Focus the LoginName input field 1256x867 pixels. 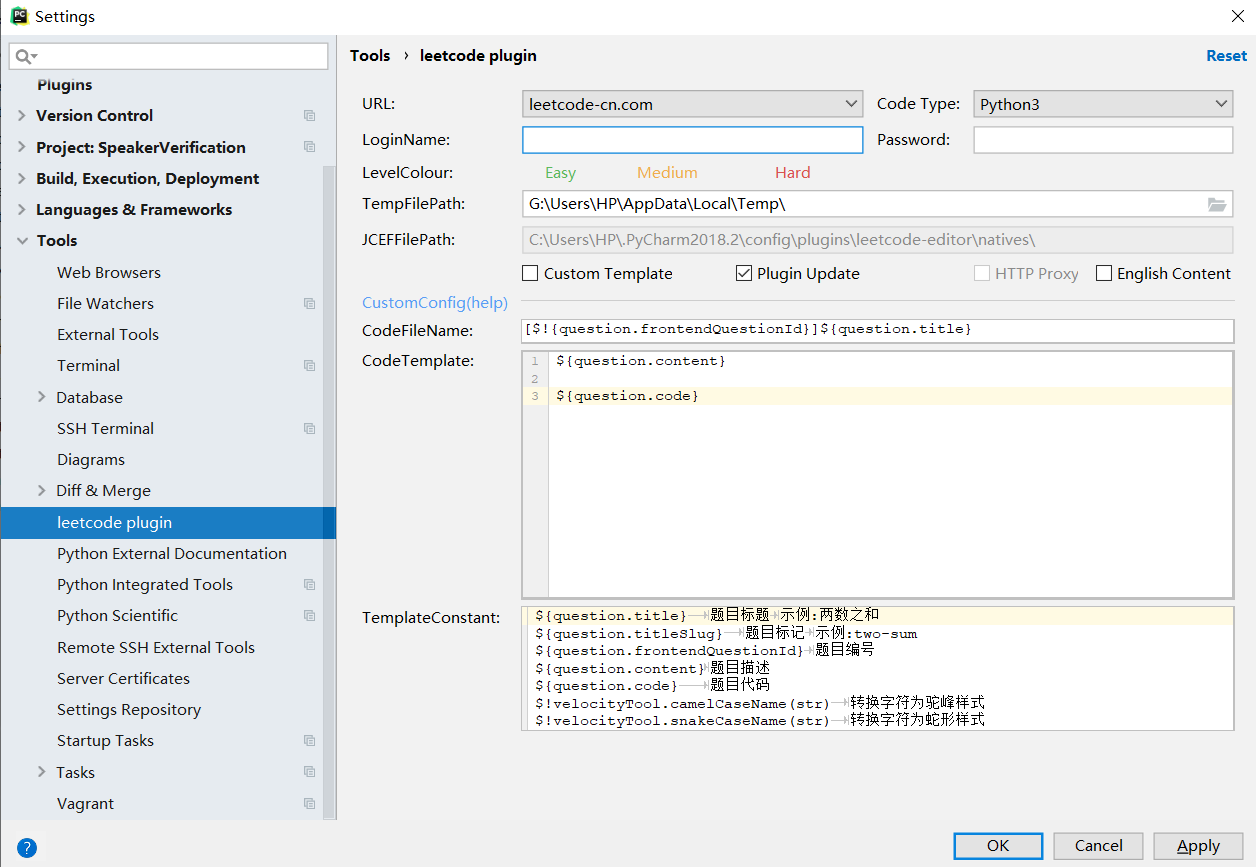pyautogui.click(x=692, y=140)
